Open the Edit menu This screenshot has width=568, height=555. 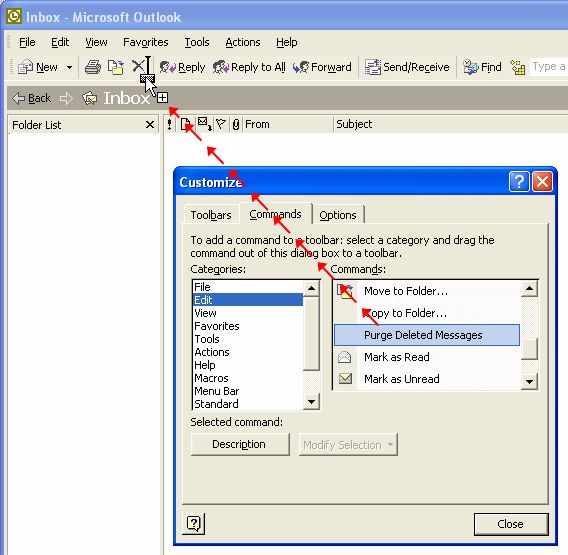[x=60, y=42]
